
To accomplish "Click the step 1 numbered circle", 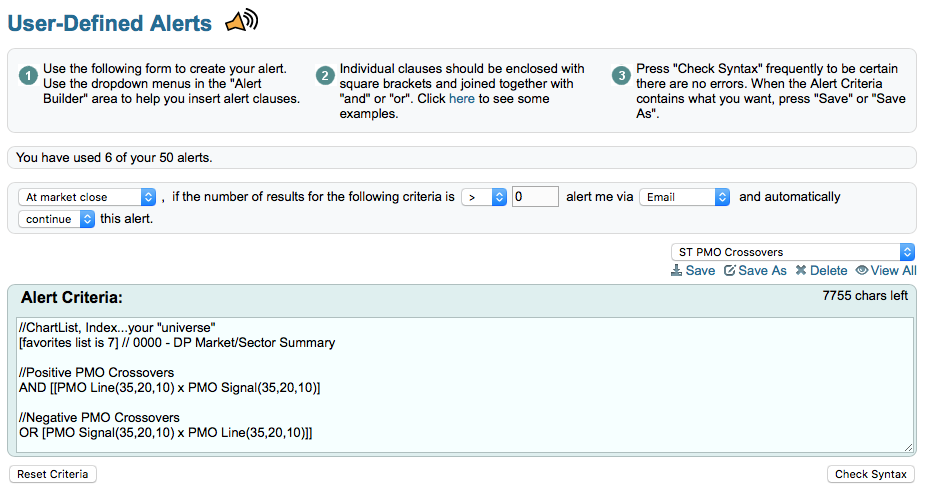I will pos(28,76).
